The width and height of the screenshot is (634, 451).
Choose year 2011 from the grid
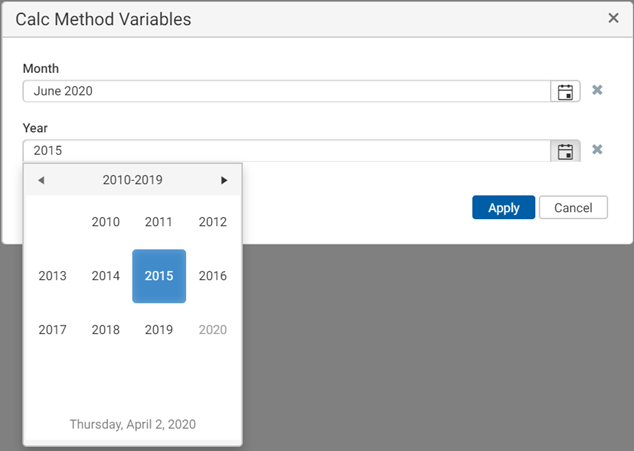[x=159, y=222]
